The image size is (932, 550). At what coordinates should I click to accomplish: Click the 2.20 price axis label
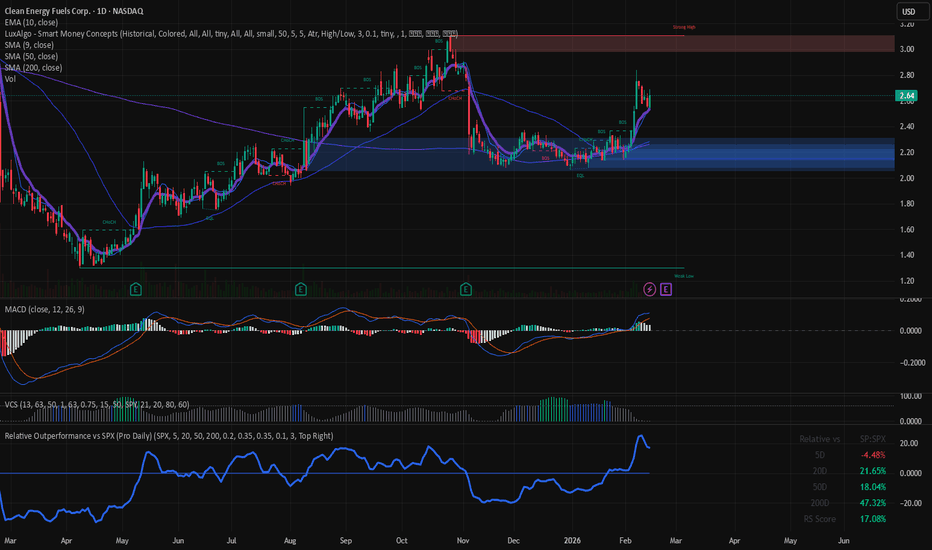click(906, 152)
